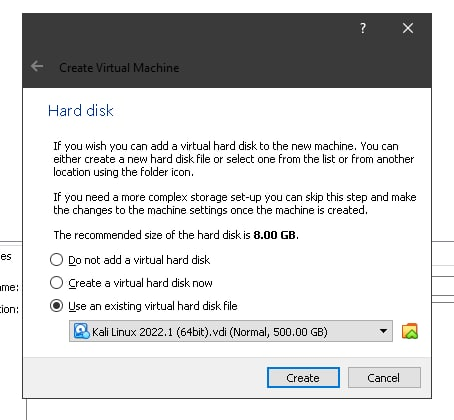Click the "Hard disk" heading text
This screenshot has height=420, width=454.
coord(81,111)
